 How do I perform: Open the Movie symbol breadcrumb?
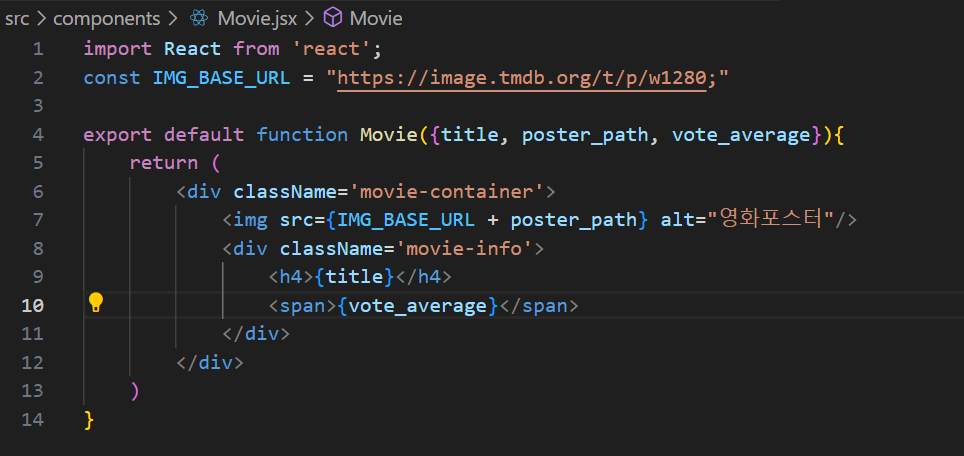point(376,18)
